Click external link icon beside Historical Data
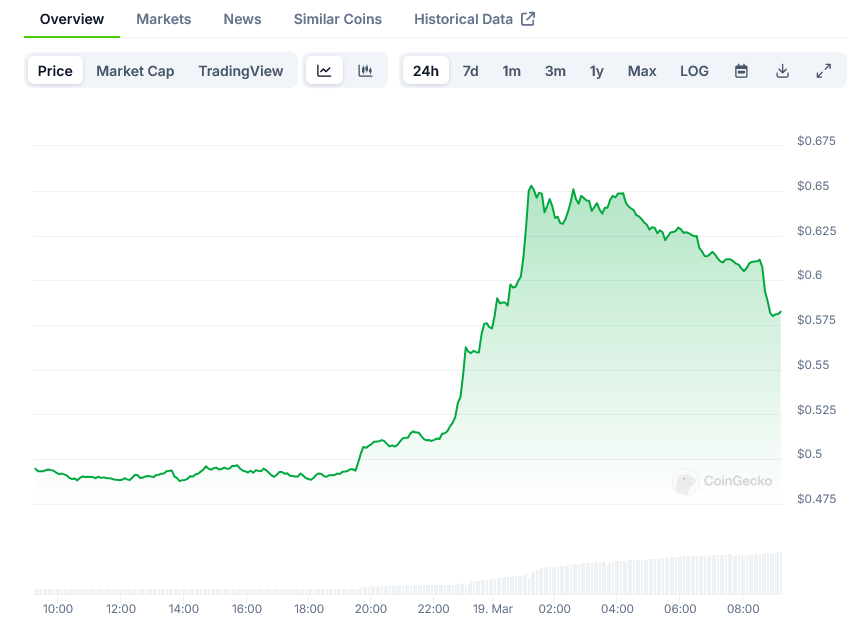Image resolution: width=847 pixels, height=626 pixels. point(528,19)
